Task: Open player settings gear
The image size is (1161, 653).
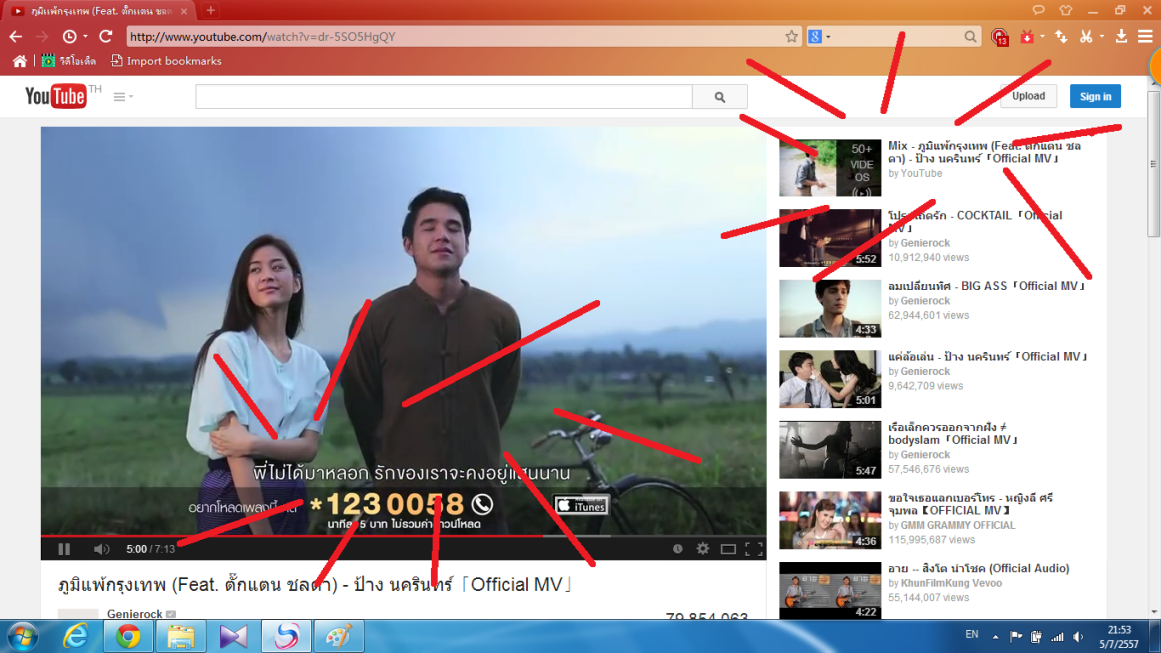Action: (x=703, y=549)
